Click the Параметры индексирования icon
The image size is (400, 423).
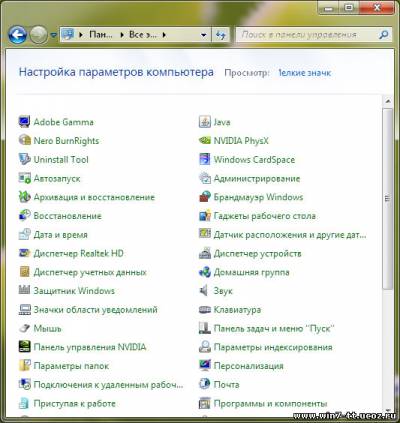205,347
